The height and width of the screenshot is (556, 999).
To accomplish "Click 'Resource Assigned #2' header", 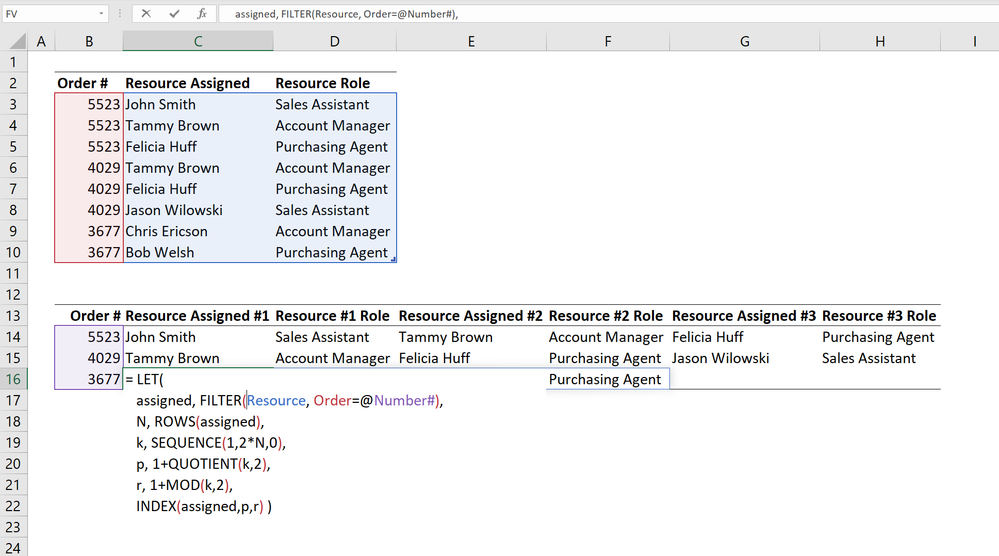I will 470,316.
